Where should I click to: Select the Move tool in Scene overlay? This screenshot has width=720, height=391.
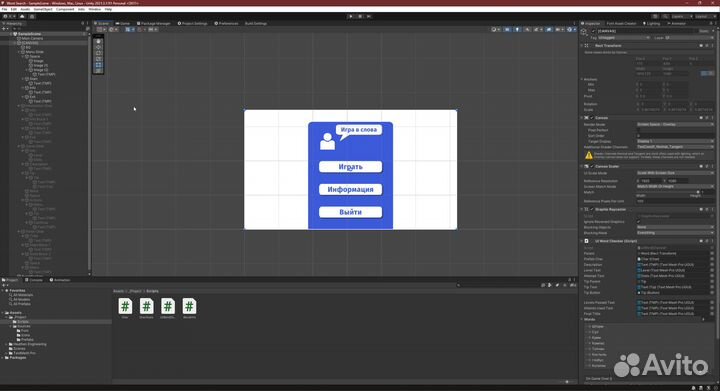click(x=98, y=47)
